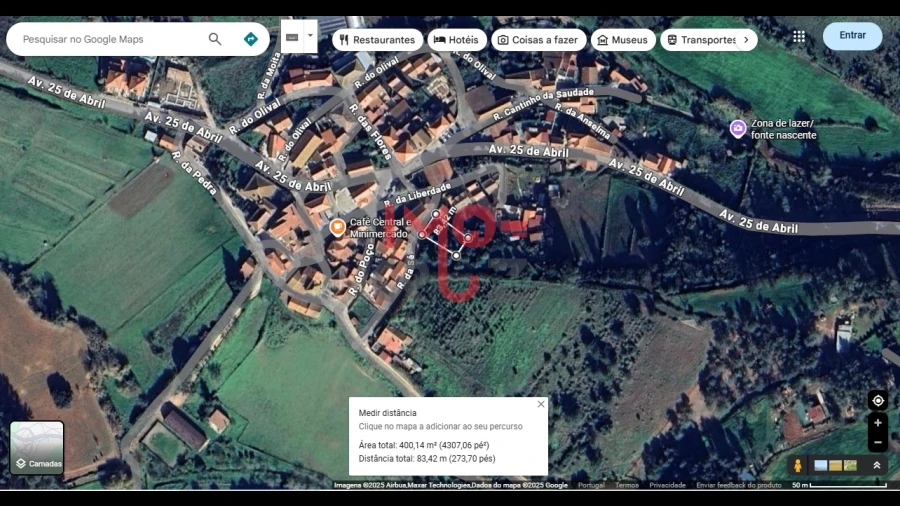
Task: Toggle the Camadas layers view
Action: pyautogui.click(x=37, y=447)
